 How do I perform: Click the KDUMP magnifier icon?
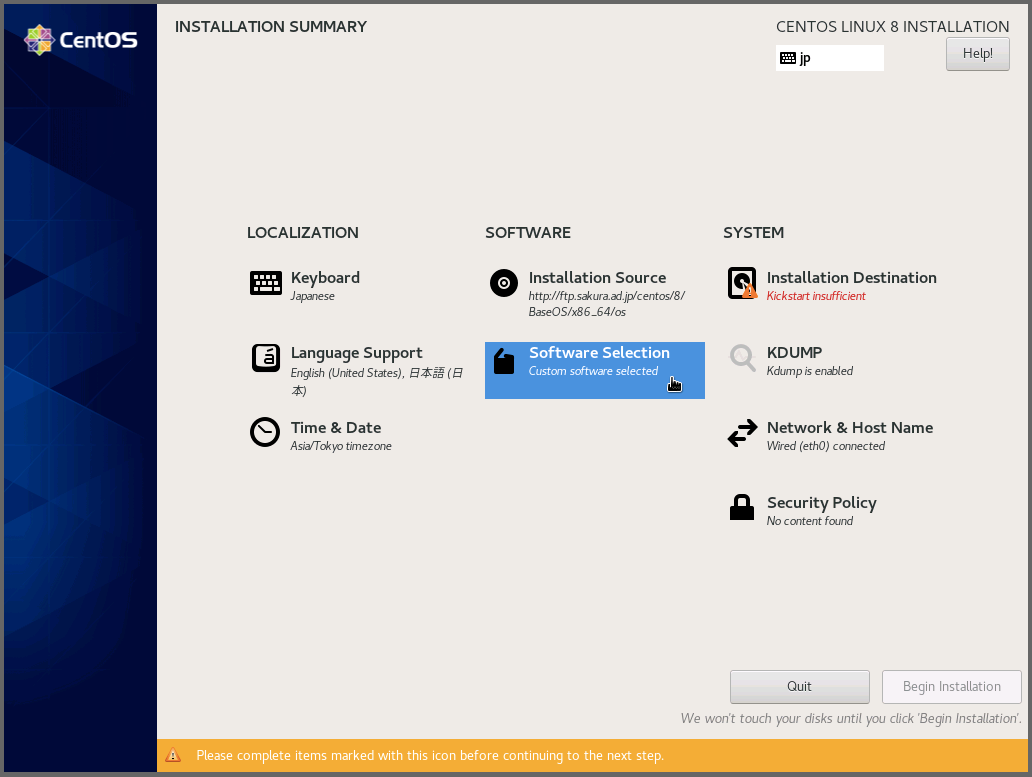pyautogui.click(x=742, y=358)
